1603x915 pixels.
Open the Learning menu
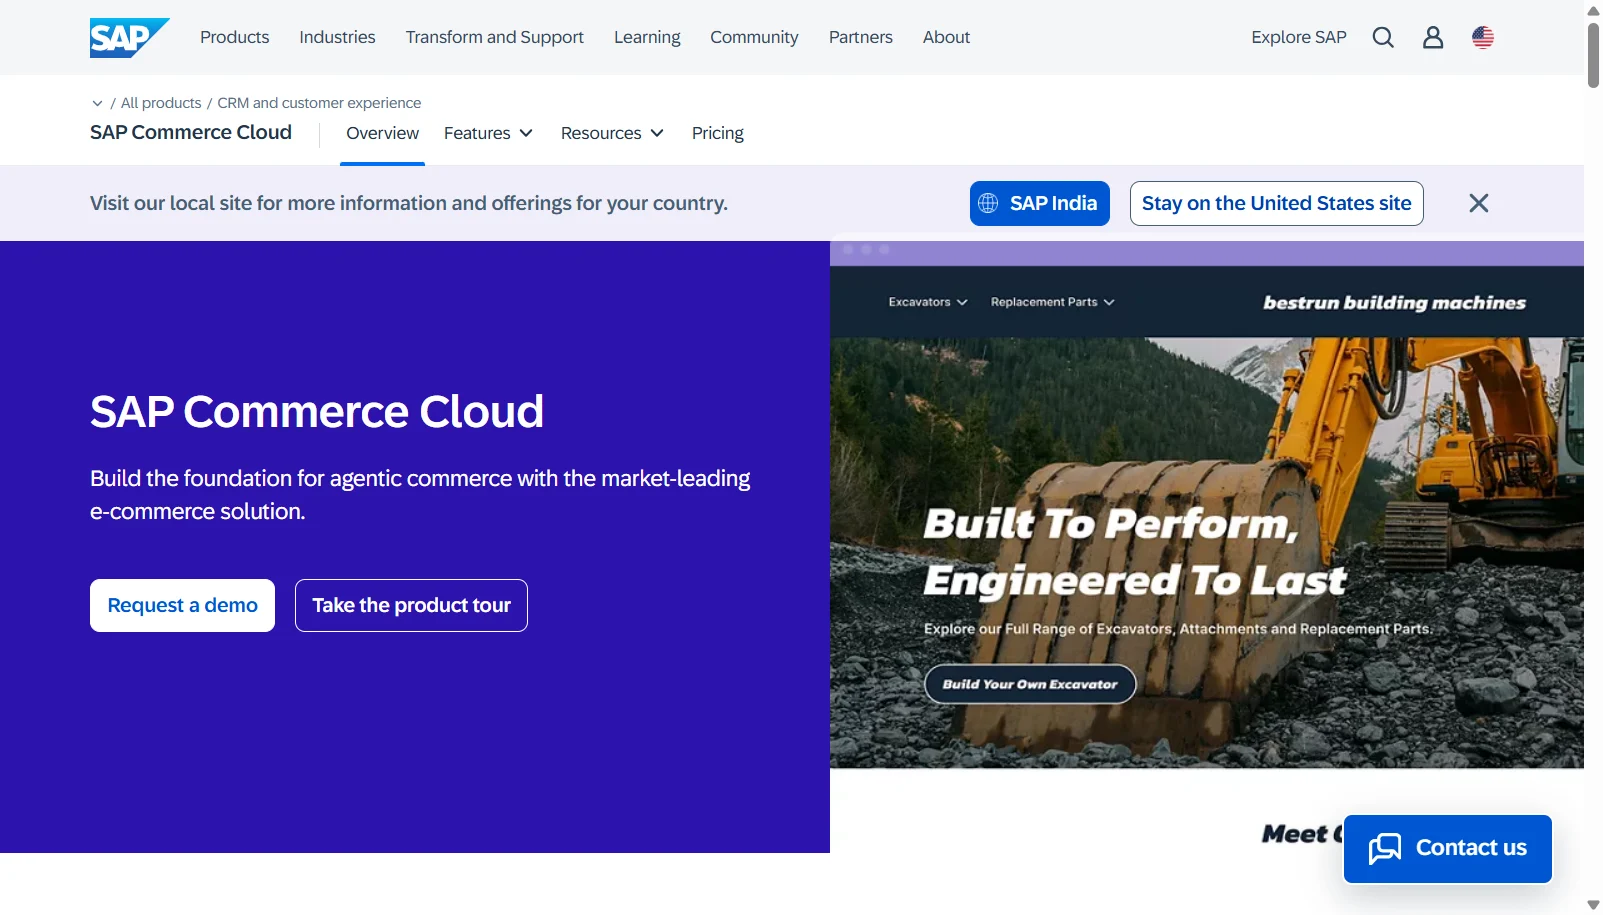click(647, 37)
